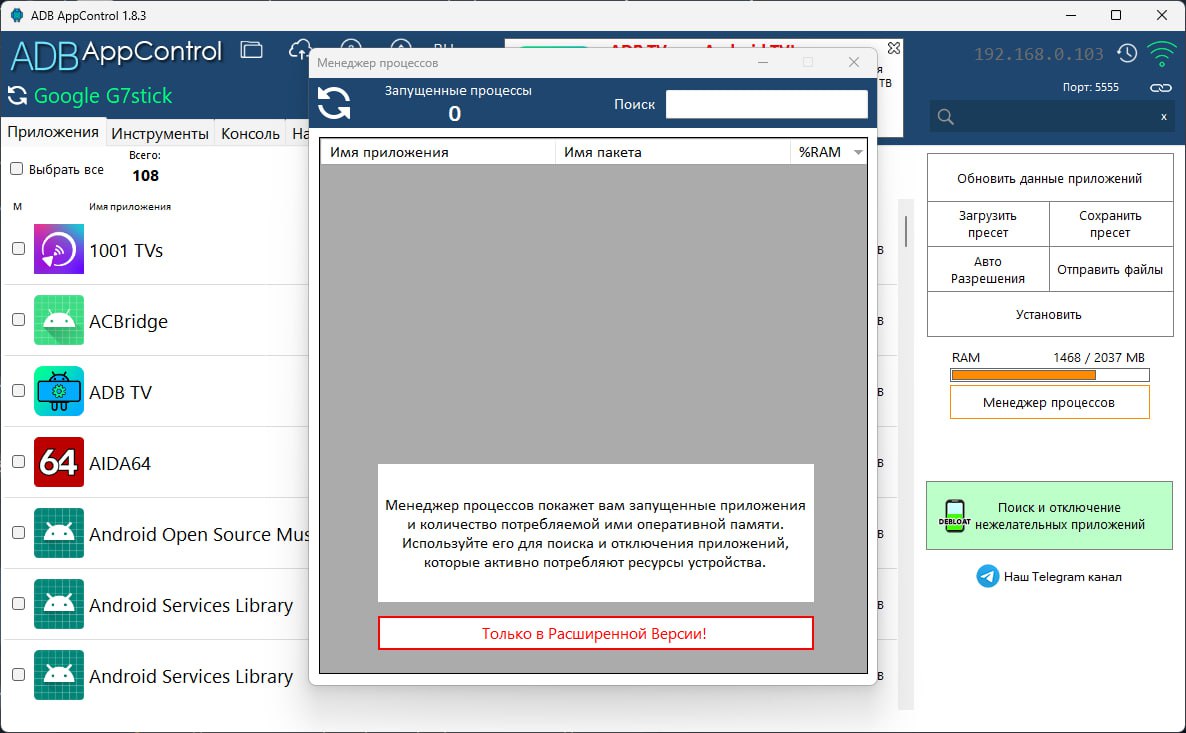Click the orange RAM usage bar
Screen dimensions: 1186x733
point(1049,375)
